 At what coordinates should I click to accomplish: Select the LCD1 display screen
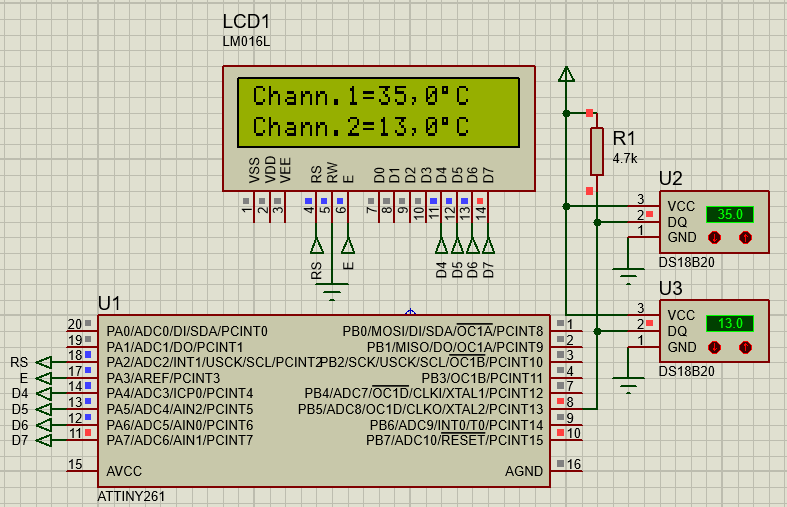378,112
